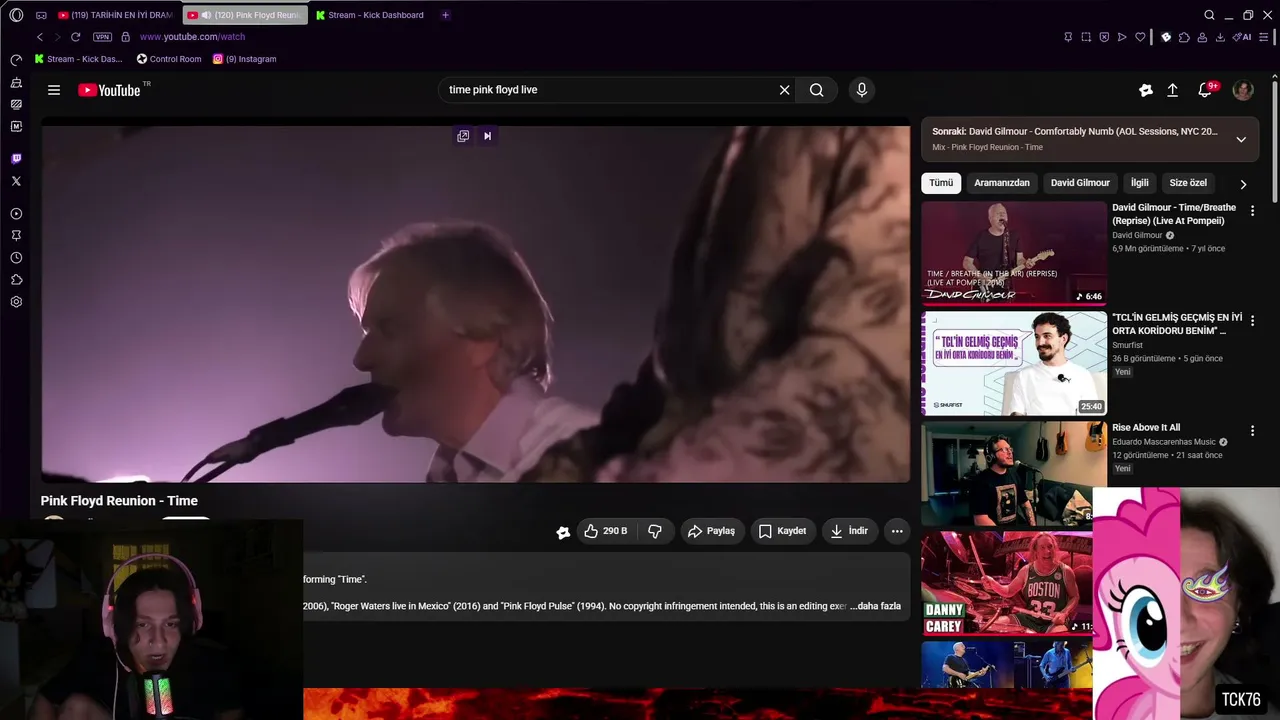Image resolution: width=1280 pixels, height=720 pixels.
Task: Open YouTube notifications bell
Action: pos(1206,90)
